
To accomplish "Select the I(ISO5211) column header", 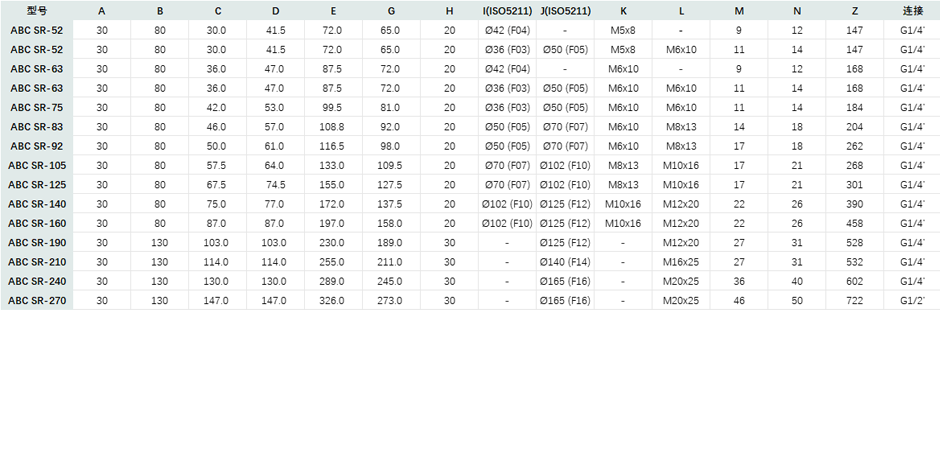I will pos(506,10).
